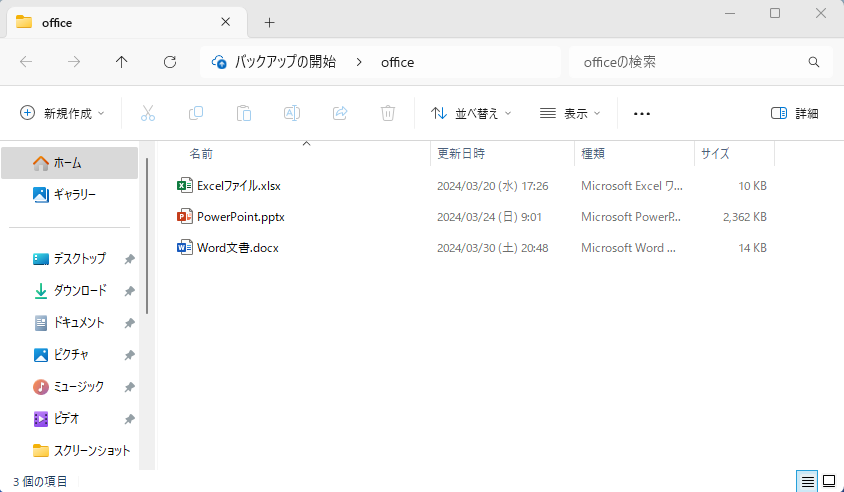Click date 2024/03/30 (土) 20:48

(493, 248)
